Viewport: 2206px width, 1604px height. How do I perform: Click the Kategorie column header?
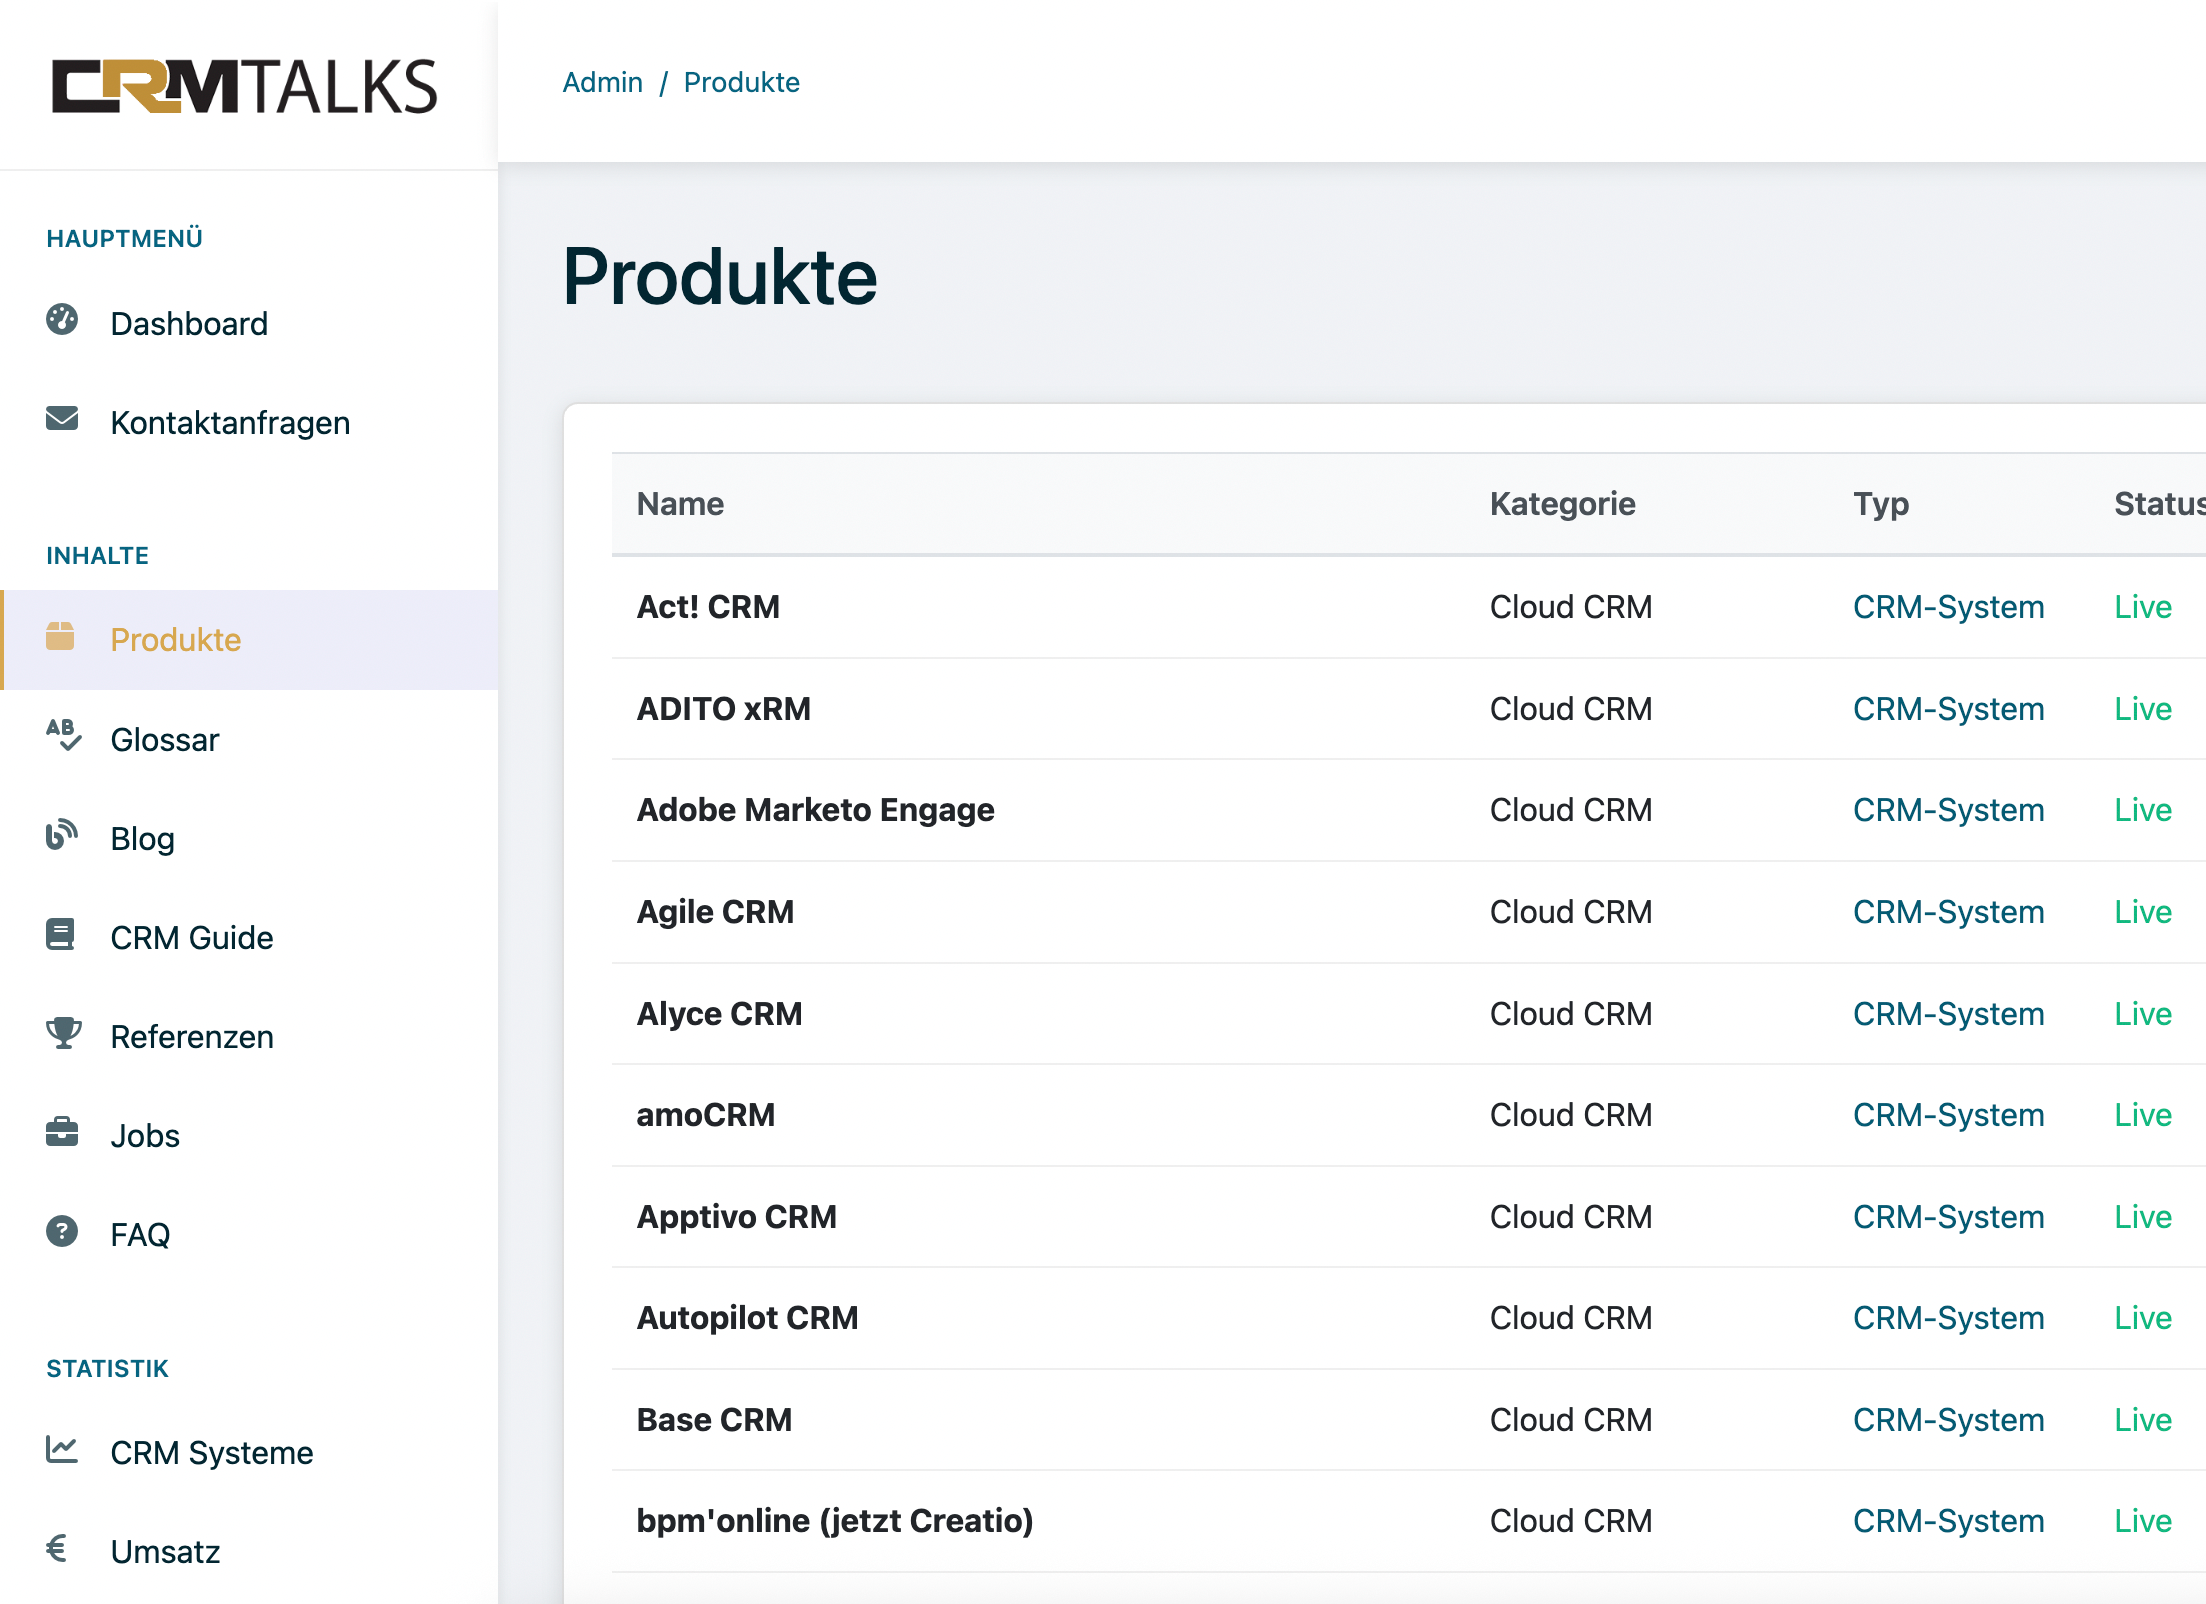pos(1562,504)
